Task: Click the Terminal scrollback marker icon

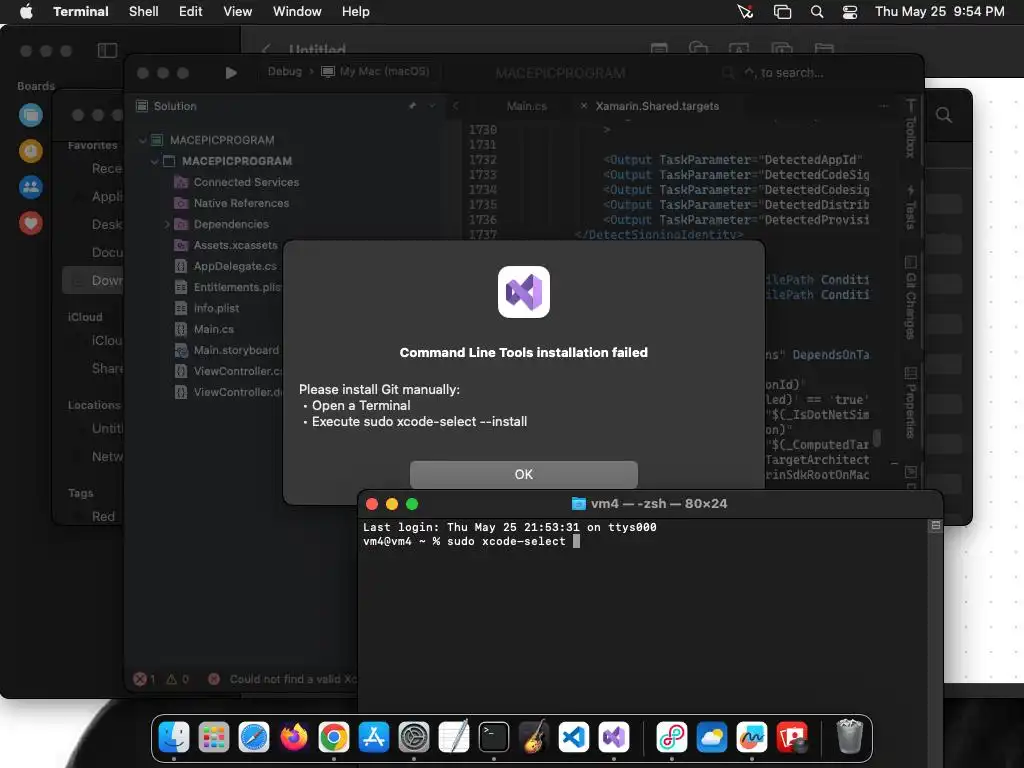Action: pos(935,525)
